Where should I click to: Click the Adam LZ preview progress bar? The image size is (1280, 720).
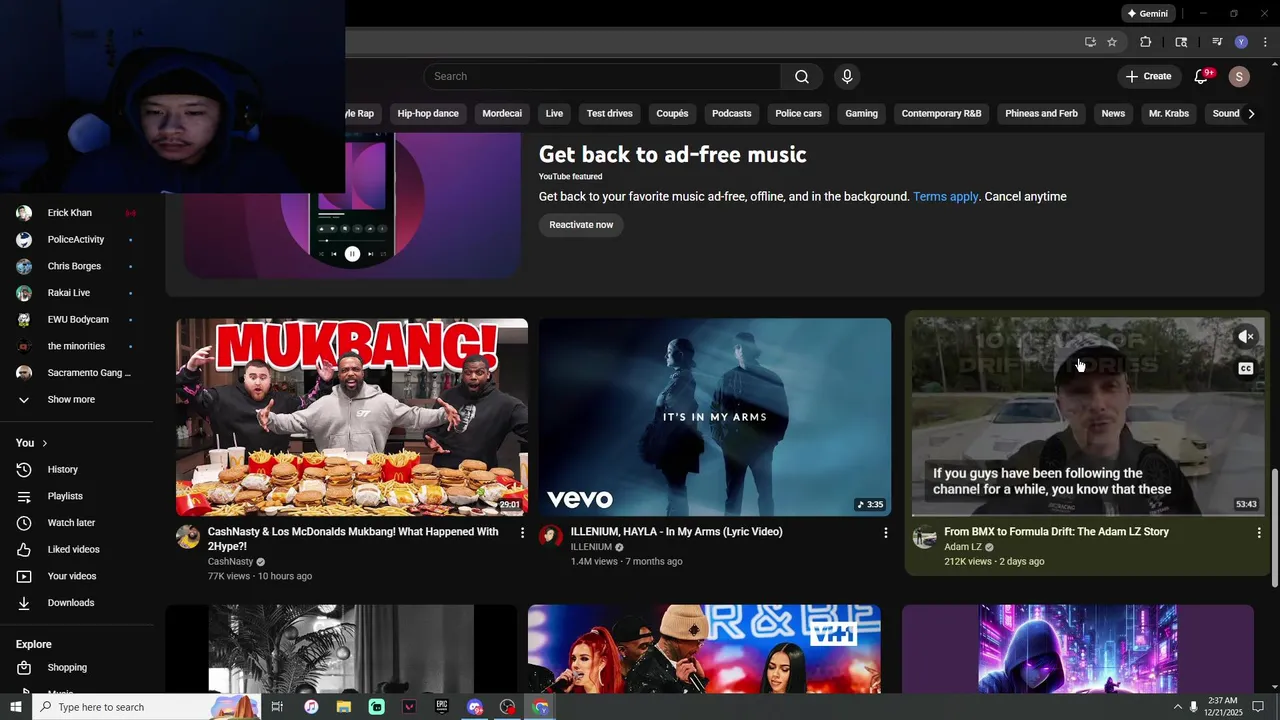[x=1088, y=515]
